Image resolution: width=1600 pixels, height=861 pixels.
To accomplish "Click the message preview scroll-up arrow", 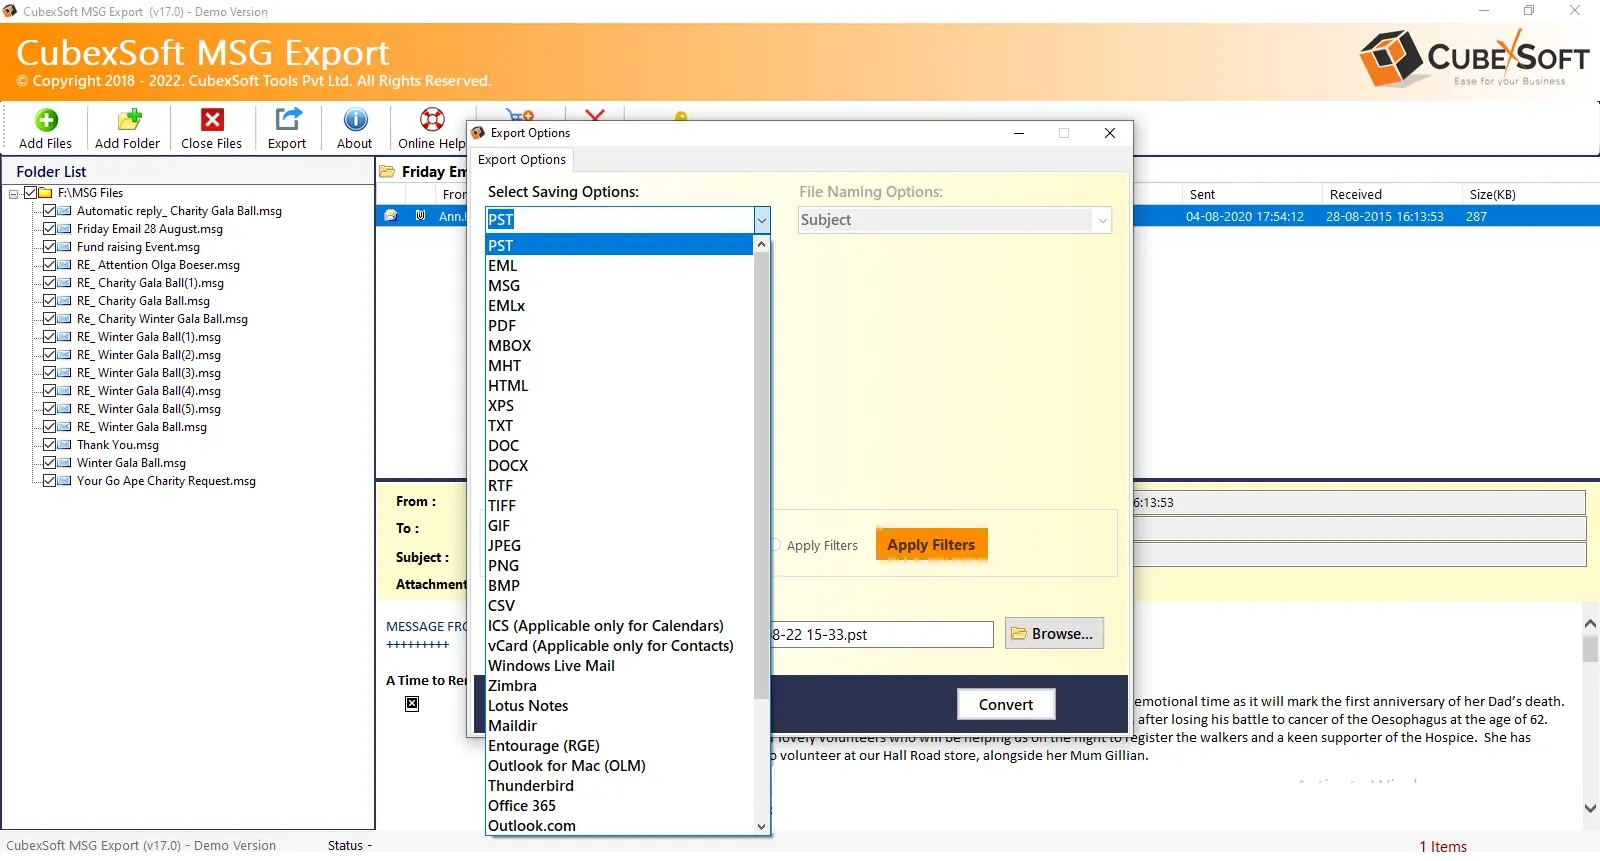I will (1590, 623).
